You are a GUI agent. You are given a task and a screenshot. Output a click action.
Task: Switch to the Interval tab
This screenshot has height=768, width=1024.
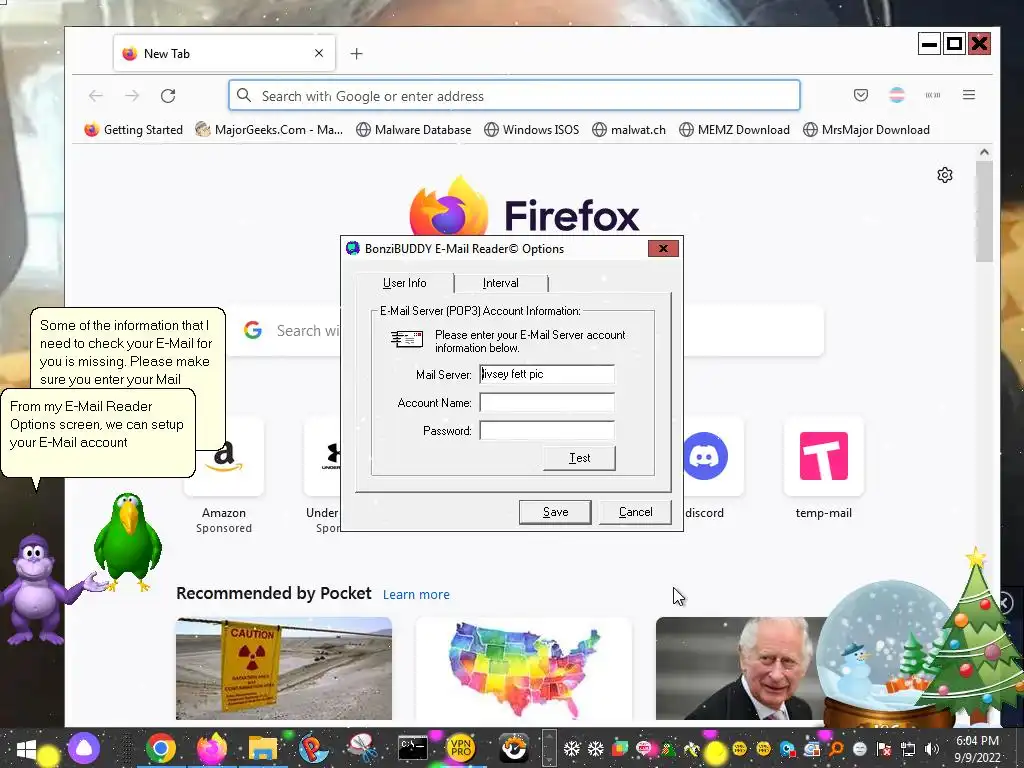501,283
